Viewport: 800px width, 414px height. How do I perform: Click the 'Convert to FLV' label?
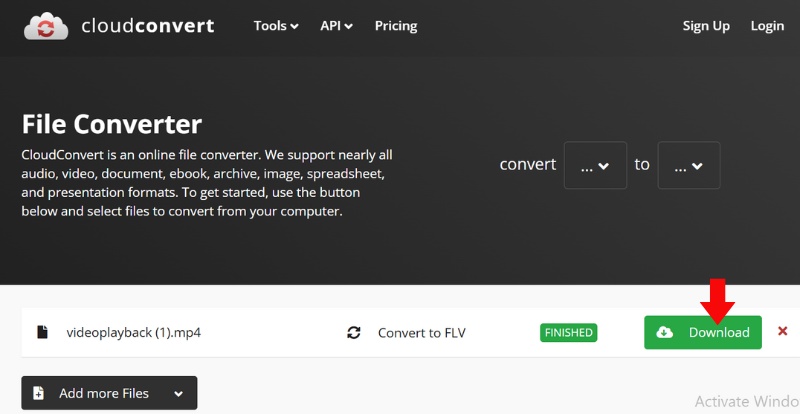point(421,333)
